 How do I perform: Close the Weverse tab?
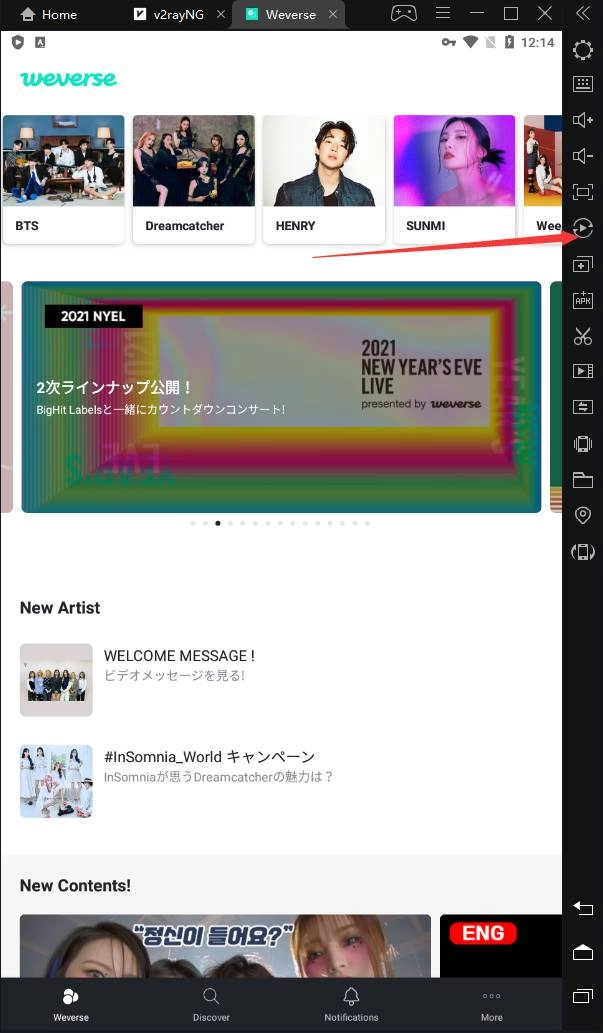[334, 14]
